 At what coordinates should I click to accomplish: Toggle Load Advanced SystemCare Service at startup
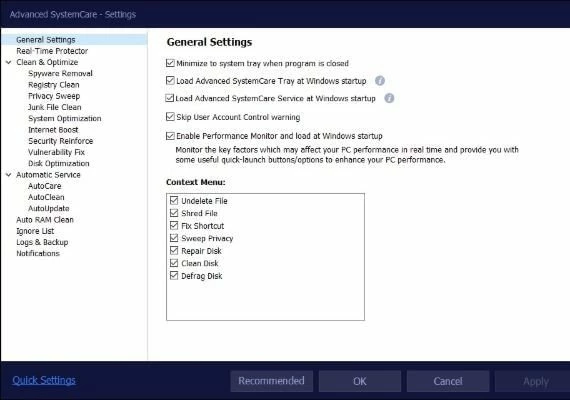click(x=169, y=98)
